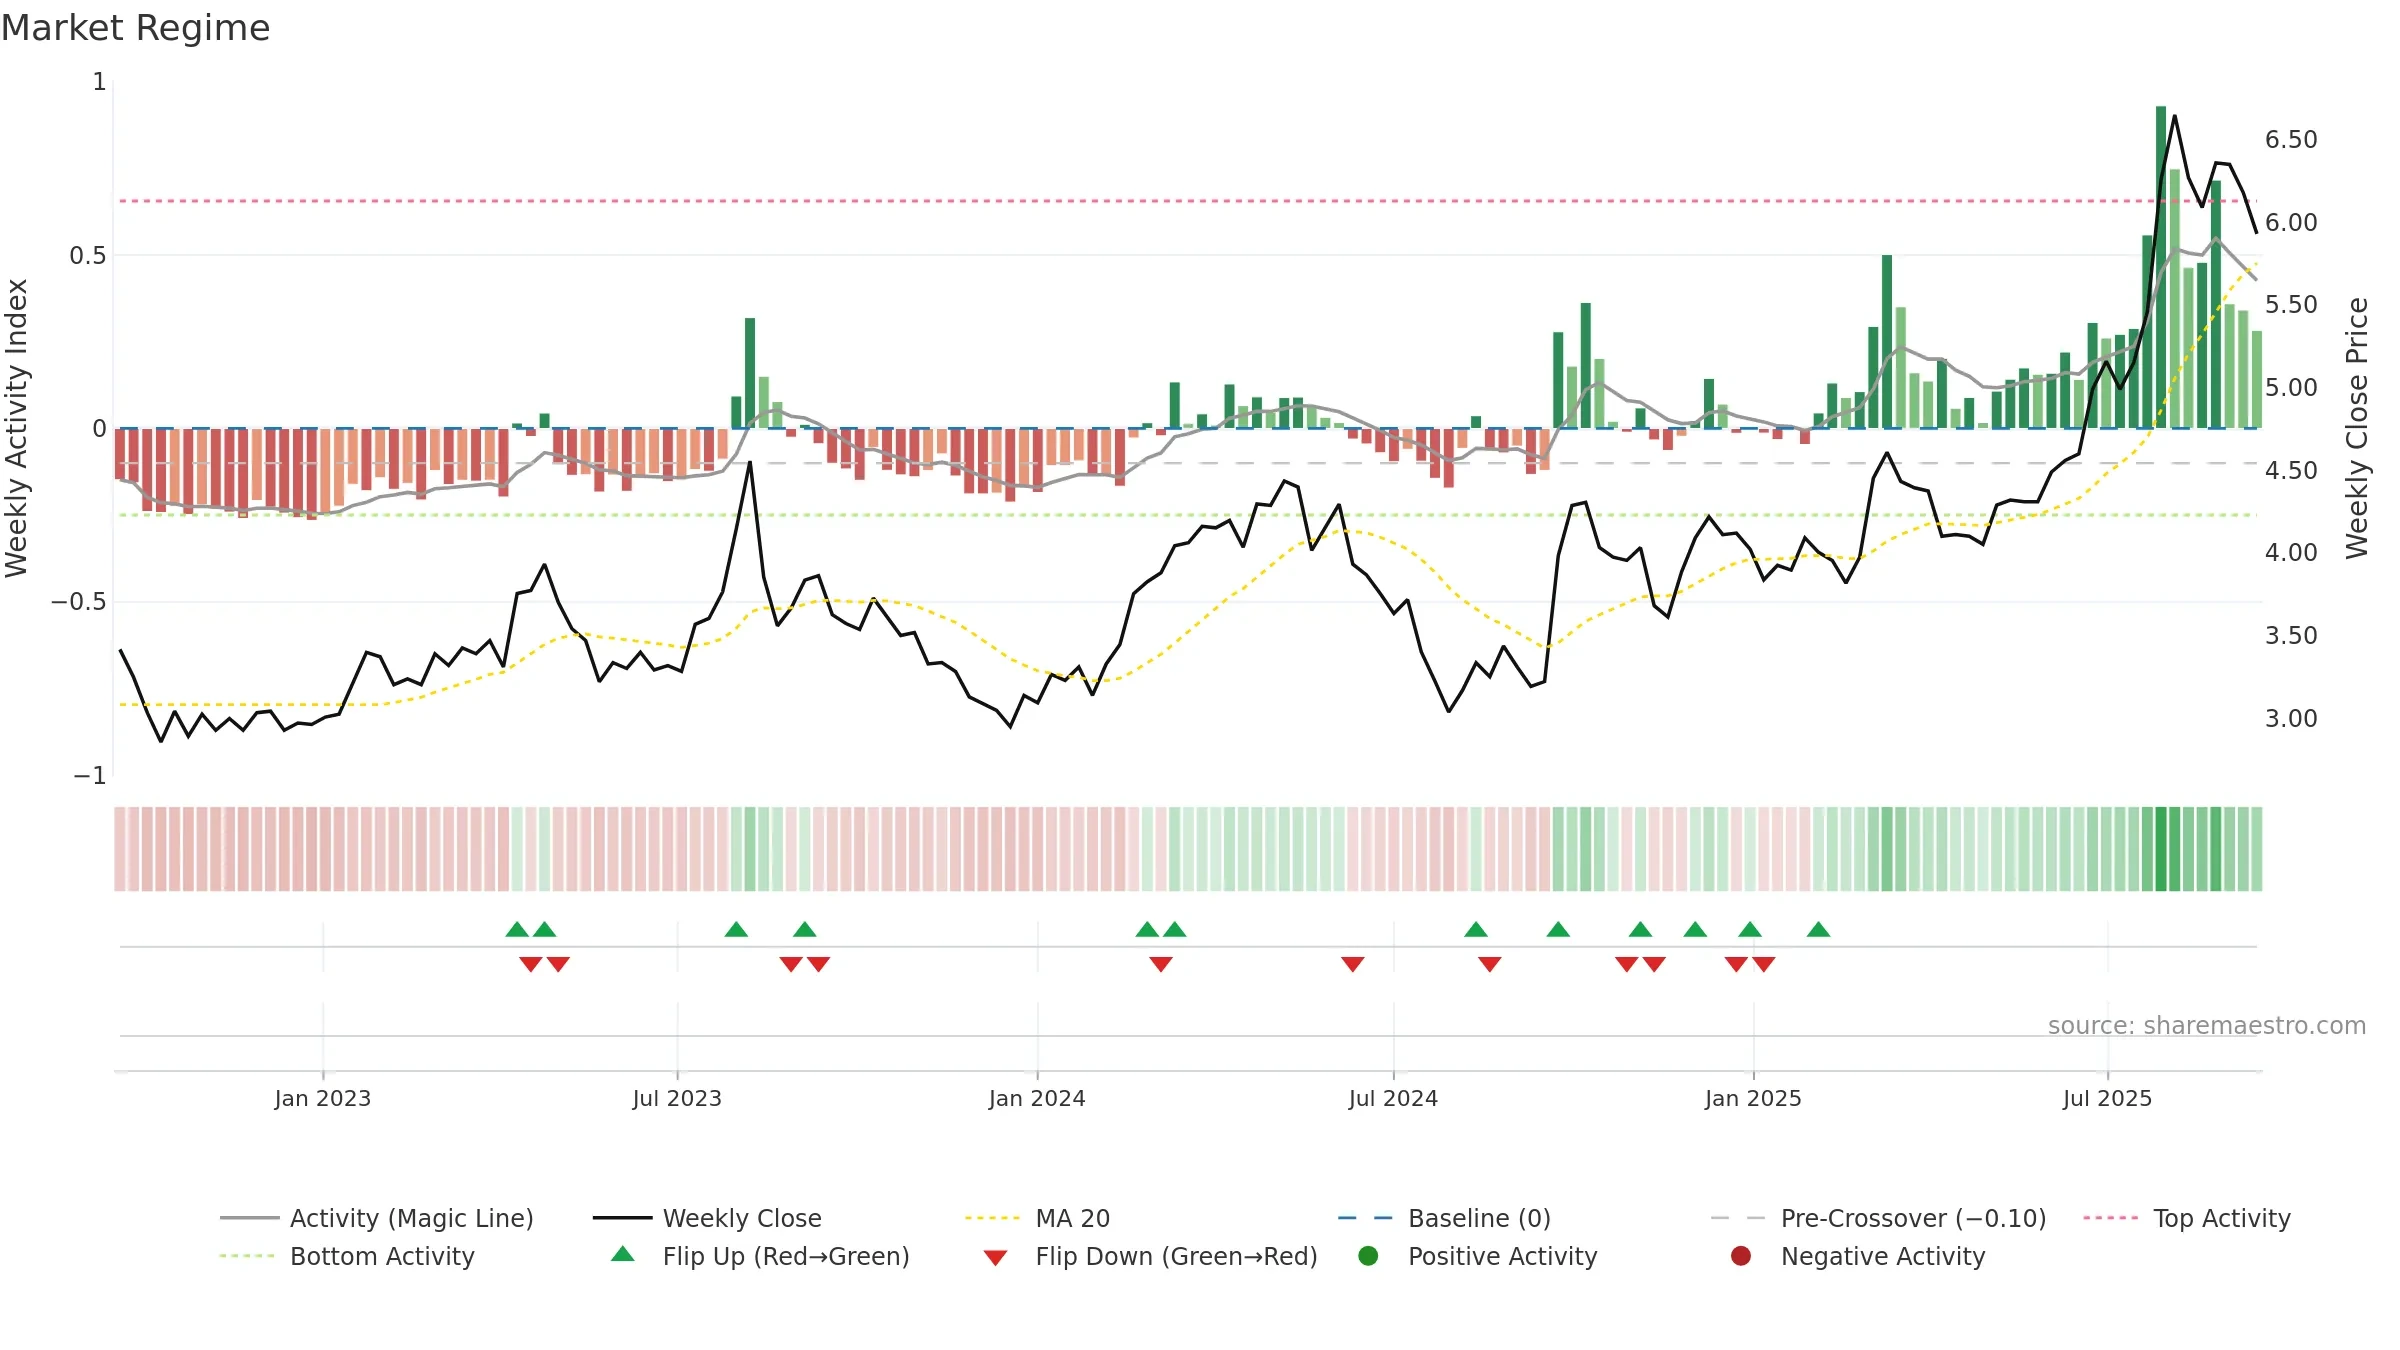Toggle the MA 20 legend entry
This screenshot has height=1350, width=2400.
[1037, 1218]
